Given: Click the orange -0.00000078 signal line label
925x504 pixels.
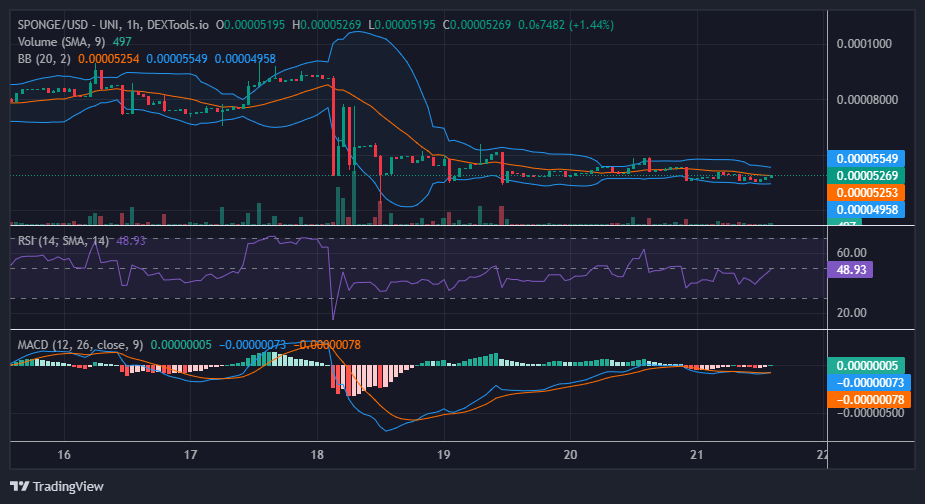Looking at the screenshot, I should (869, 400).
